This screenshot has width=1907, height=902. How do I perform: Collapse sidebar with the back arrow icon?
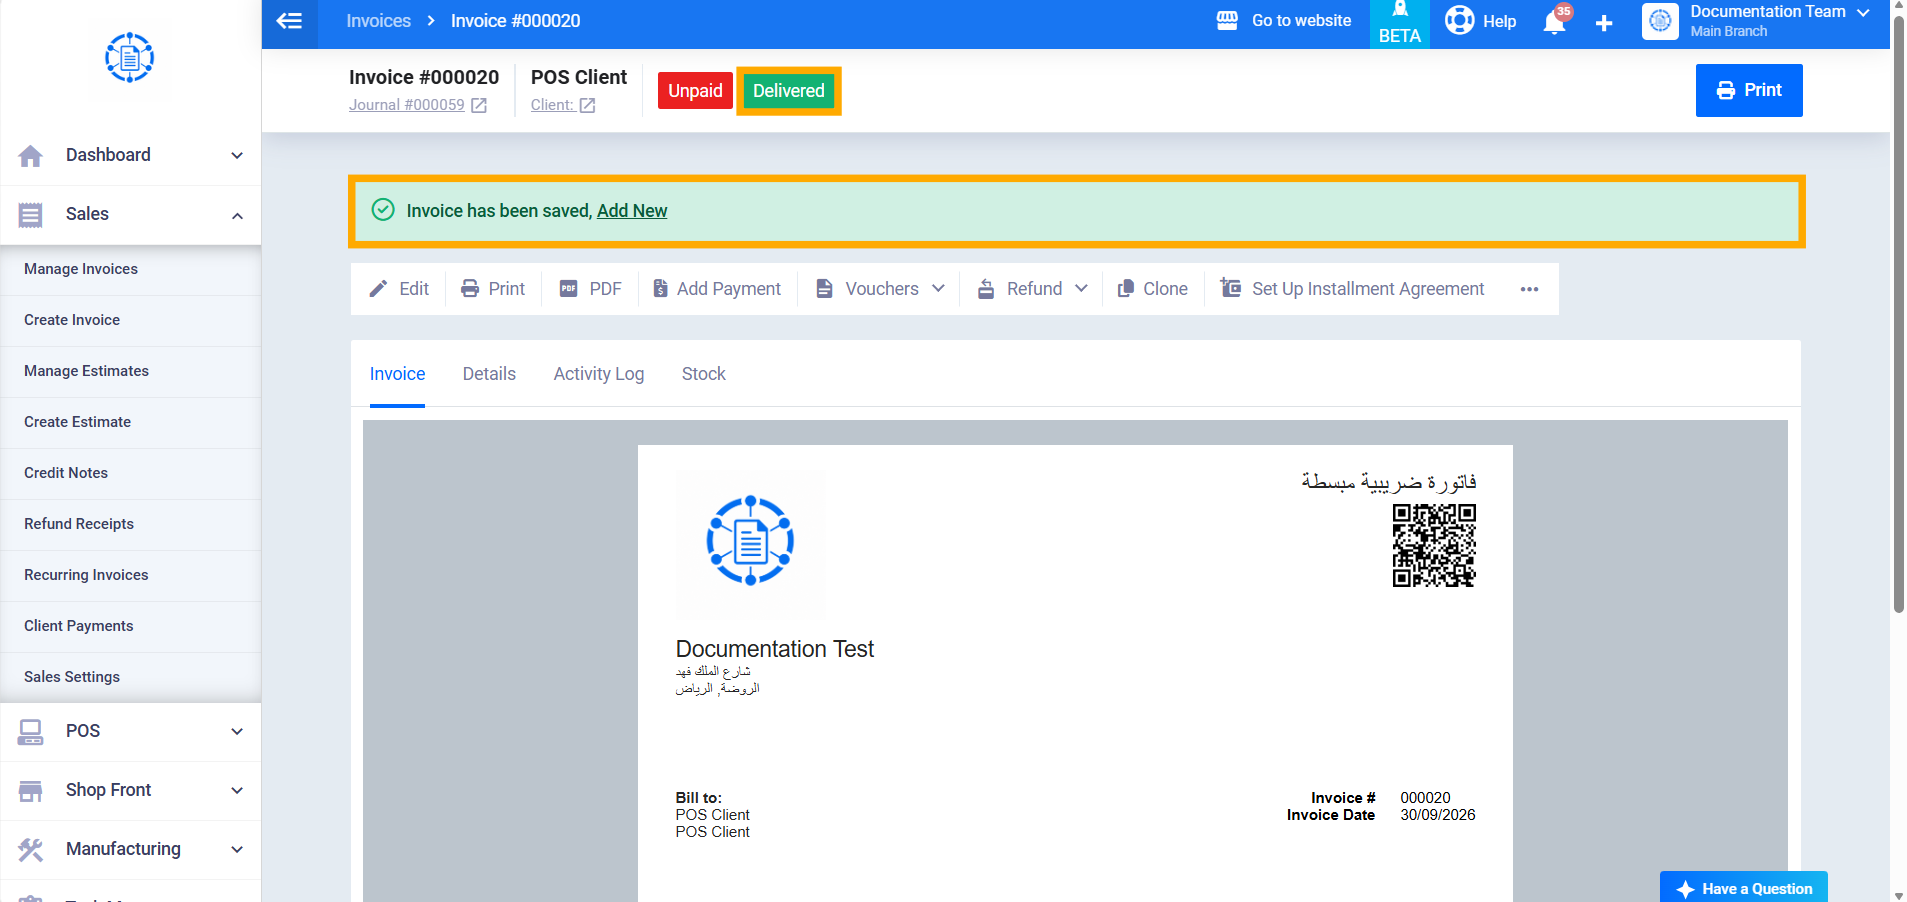pos(289,21)
